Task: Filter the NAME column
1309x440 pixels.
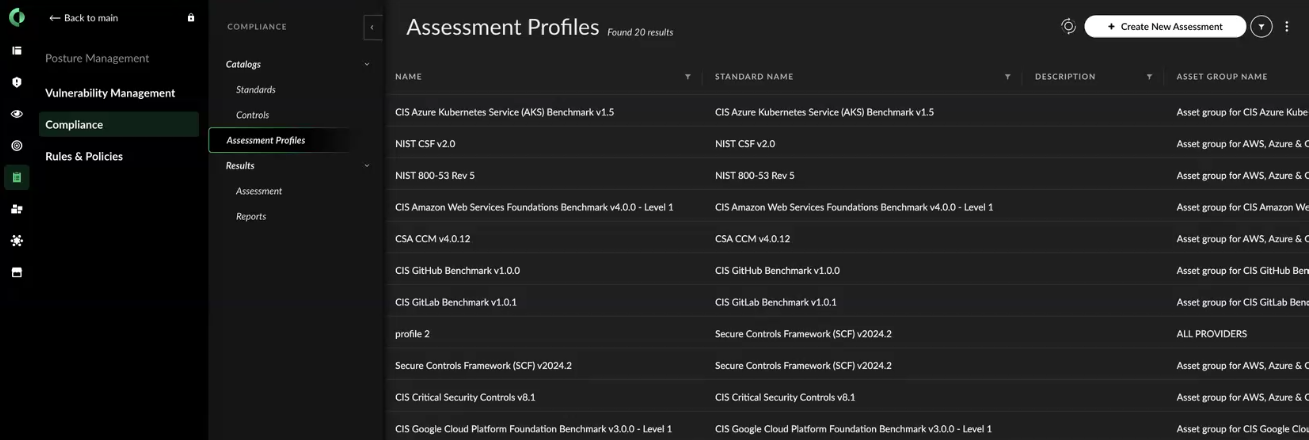Action: 687,77
